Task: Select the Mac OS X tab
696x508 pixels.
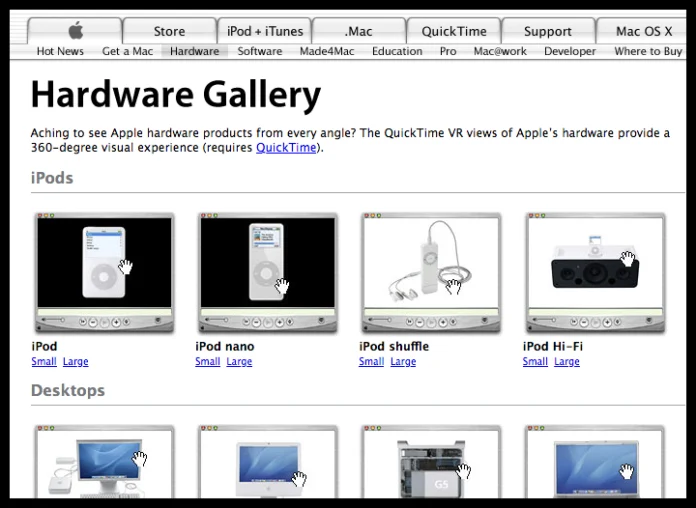Action: [644, 31]
